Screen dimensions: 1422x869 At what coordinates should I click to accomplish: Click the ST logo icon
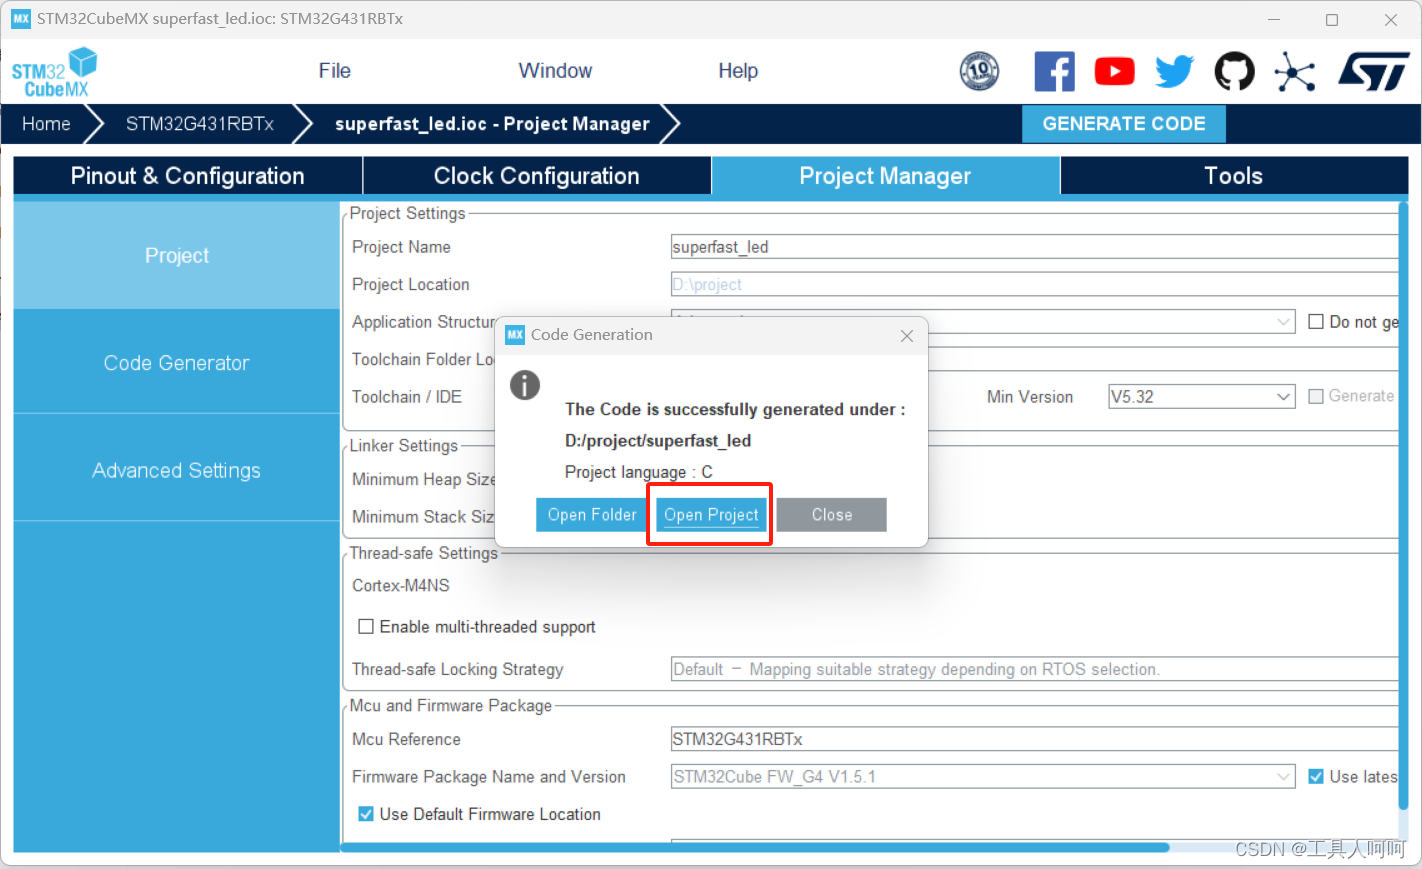click(x=1374, y=71)
